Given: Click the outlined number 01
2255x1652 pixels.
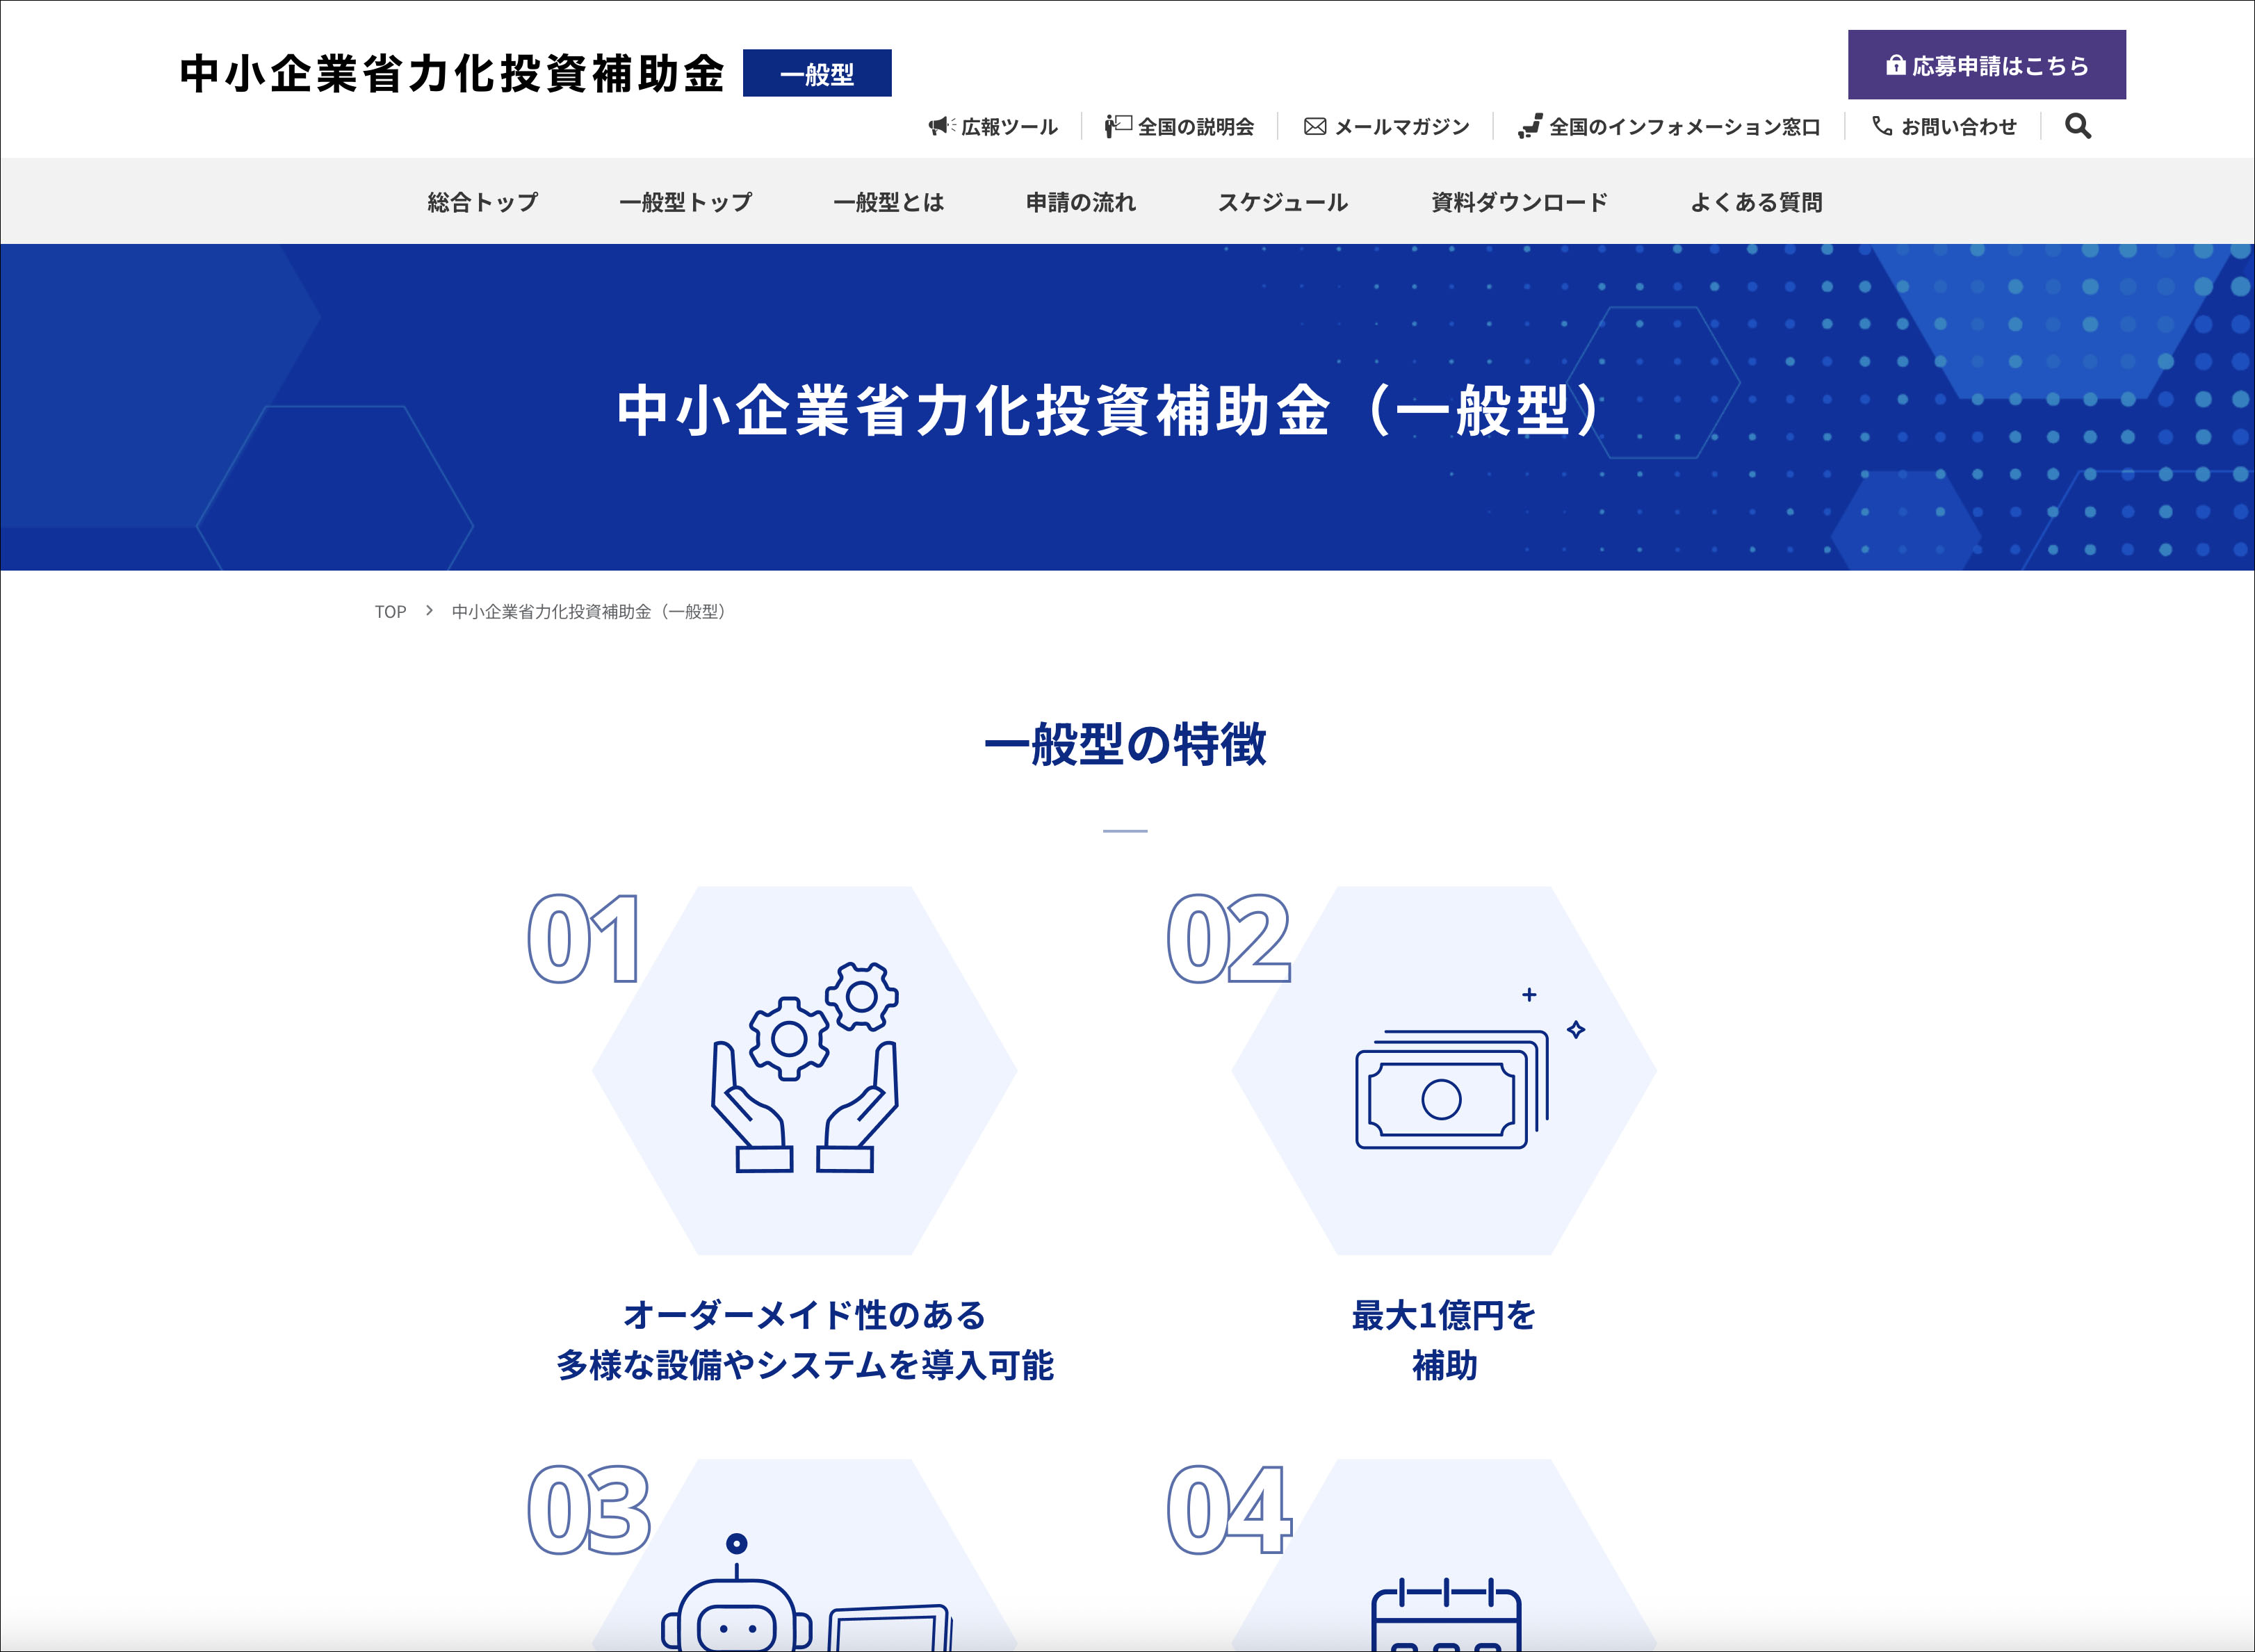Looking at the screenshot, I should pos(584,938).
